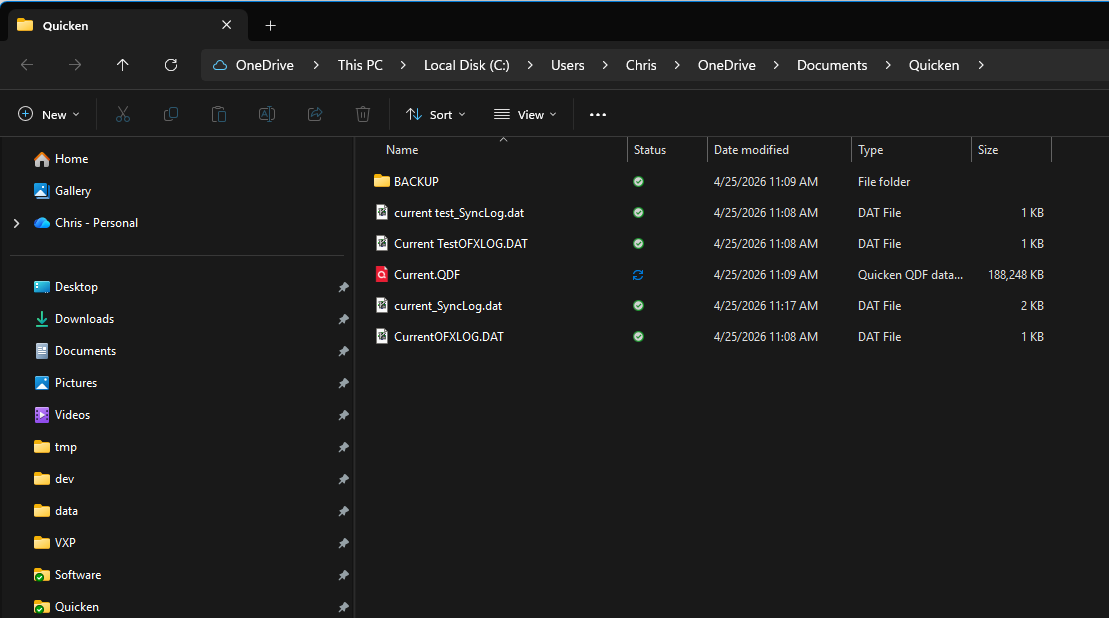The height and width of the screenshot is (618, 1109).
Task: Open the BACKUP folder
Action: coord(416,182)
